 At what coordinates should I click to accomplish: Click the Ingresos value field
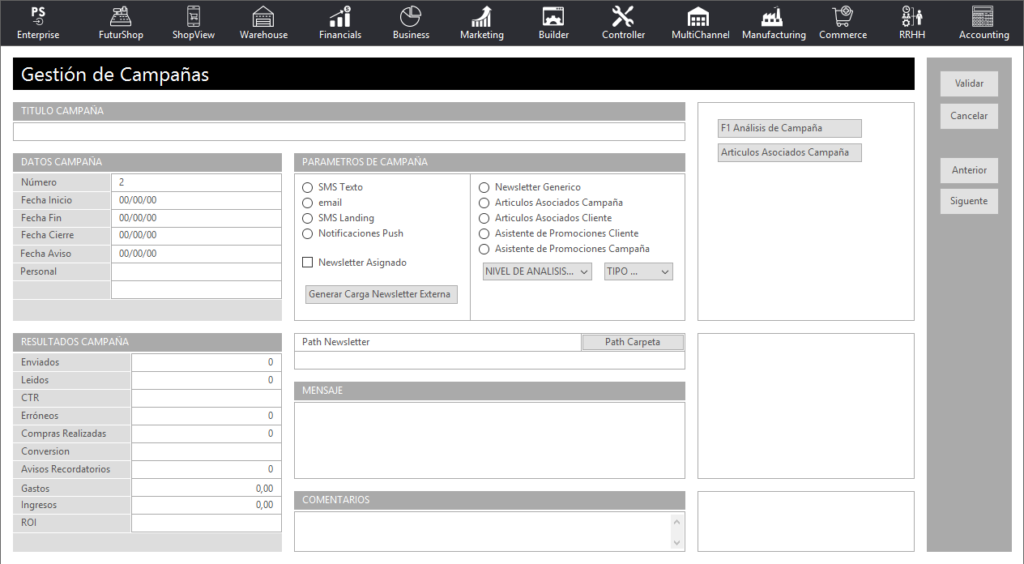point(206,505)
